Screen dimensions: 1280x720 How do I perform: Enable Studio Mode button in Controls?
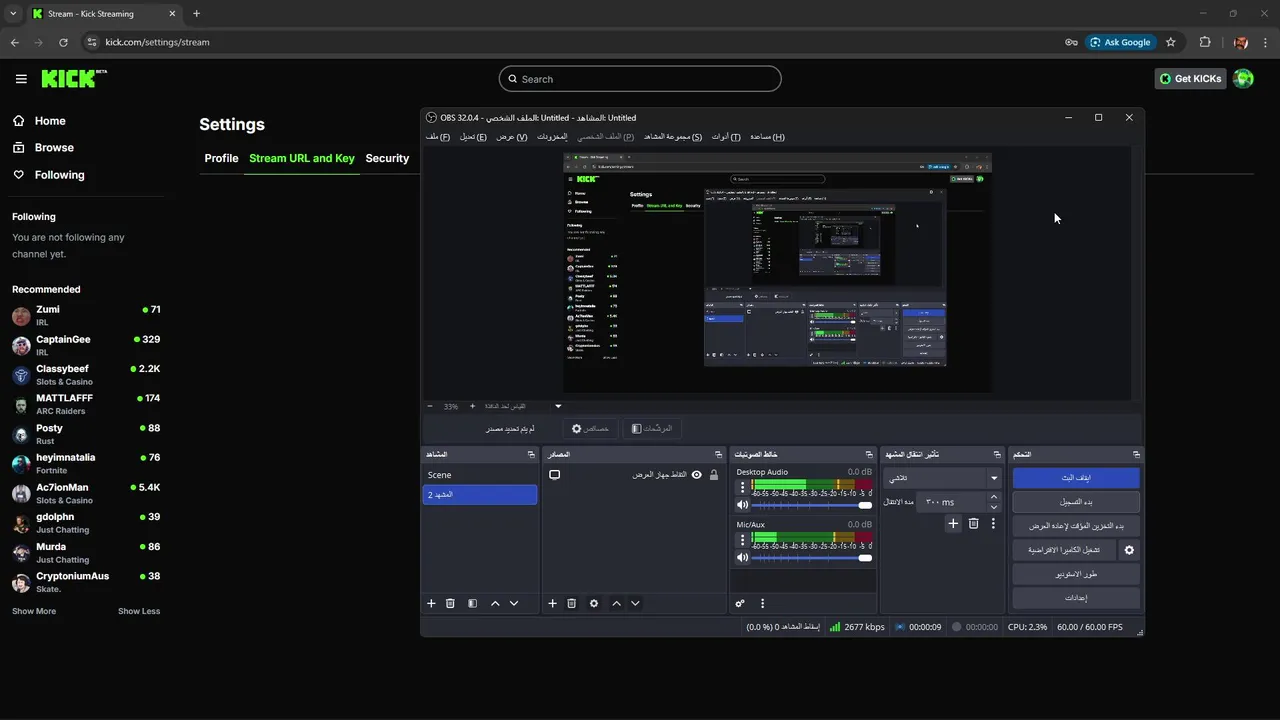coord(1076,574)
